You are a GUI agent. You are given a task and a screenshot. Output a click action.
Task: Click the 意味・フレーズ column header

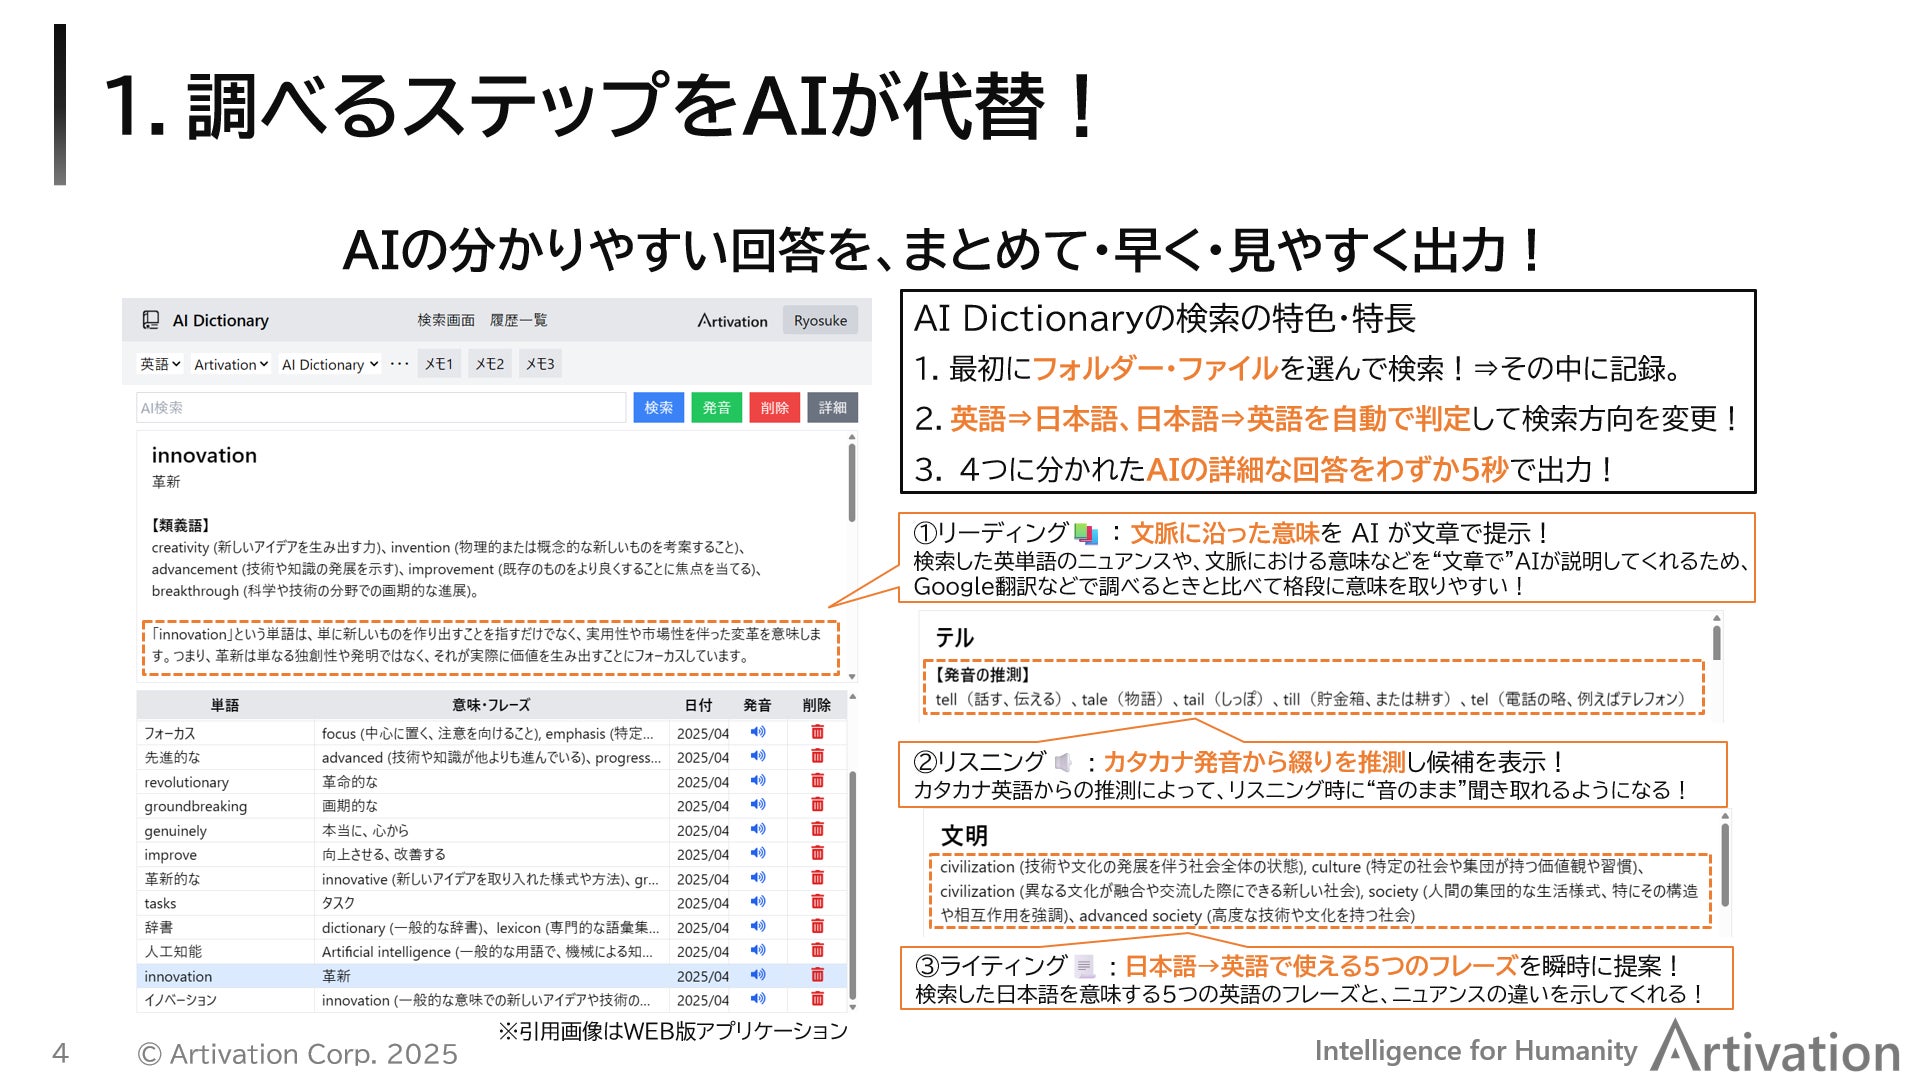point(491,705)
